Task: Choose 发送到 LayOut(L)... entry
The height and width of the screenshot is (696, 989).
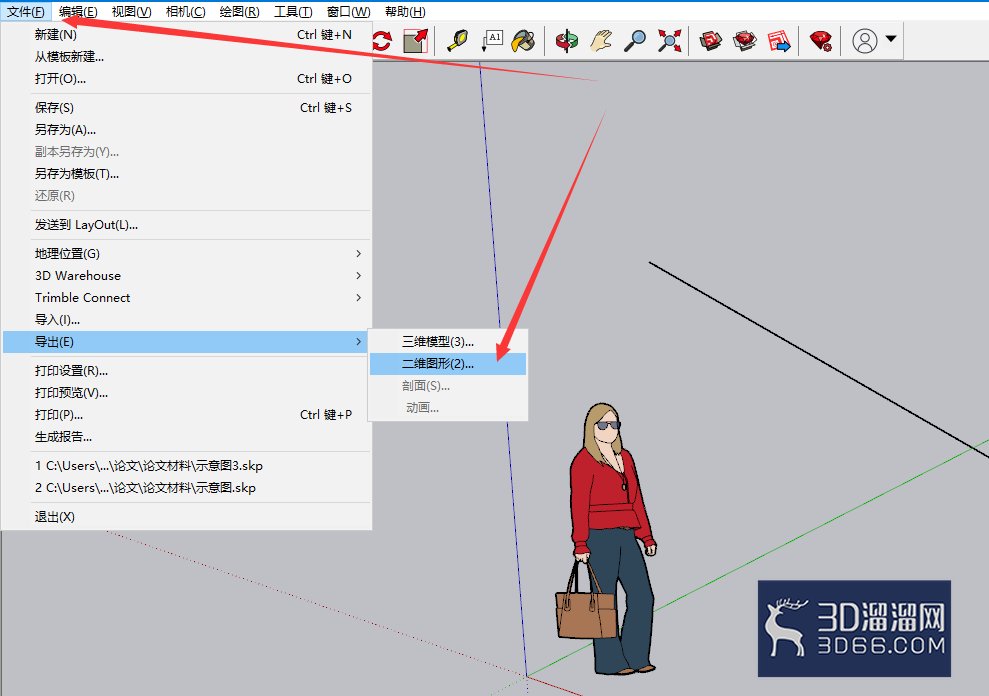Action: 187,225
